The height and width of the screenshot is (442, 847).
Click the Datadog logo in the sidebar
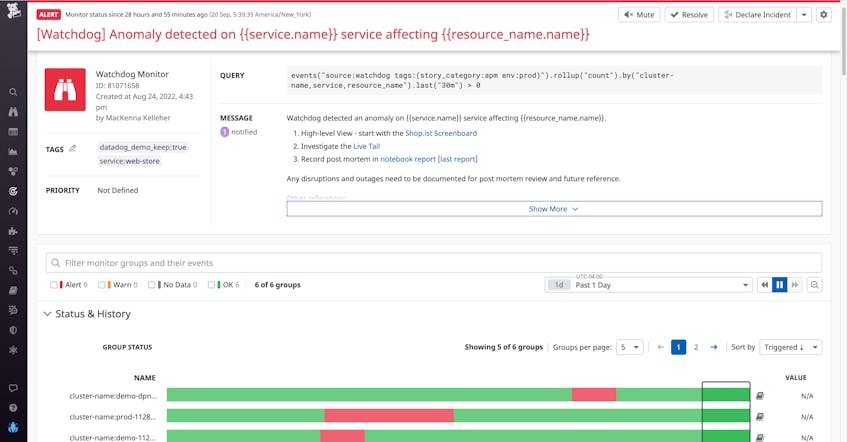(x=13, y=10)
